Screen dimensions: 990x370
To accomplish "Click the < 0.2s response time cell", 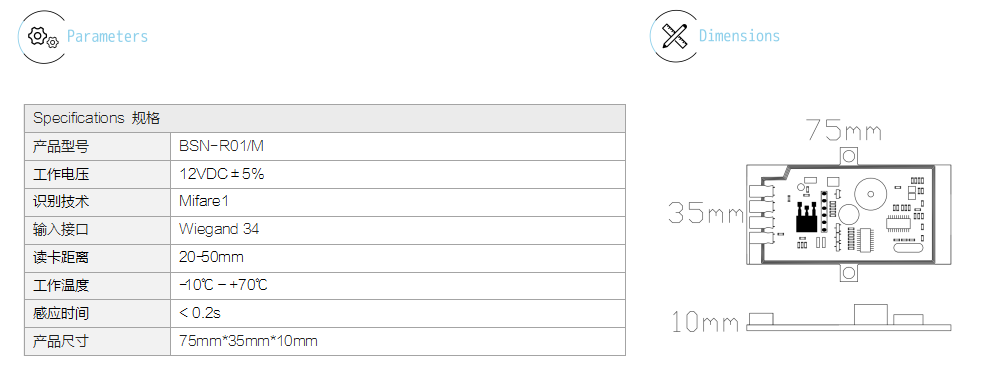I will coord(398,313).
